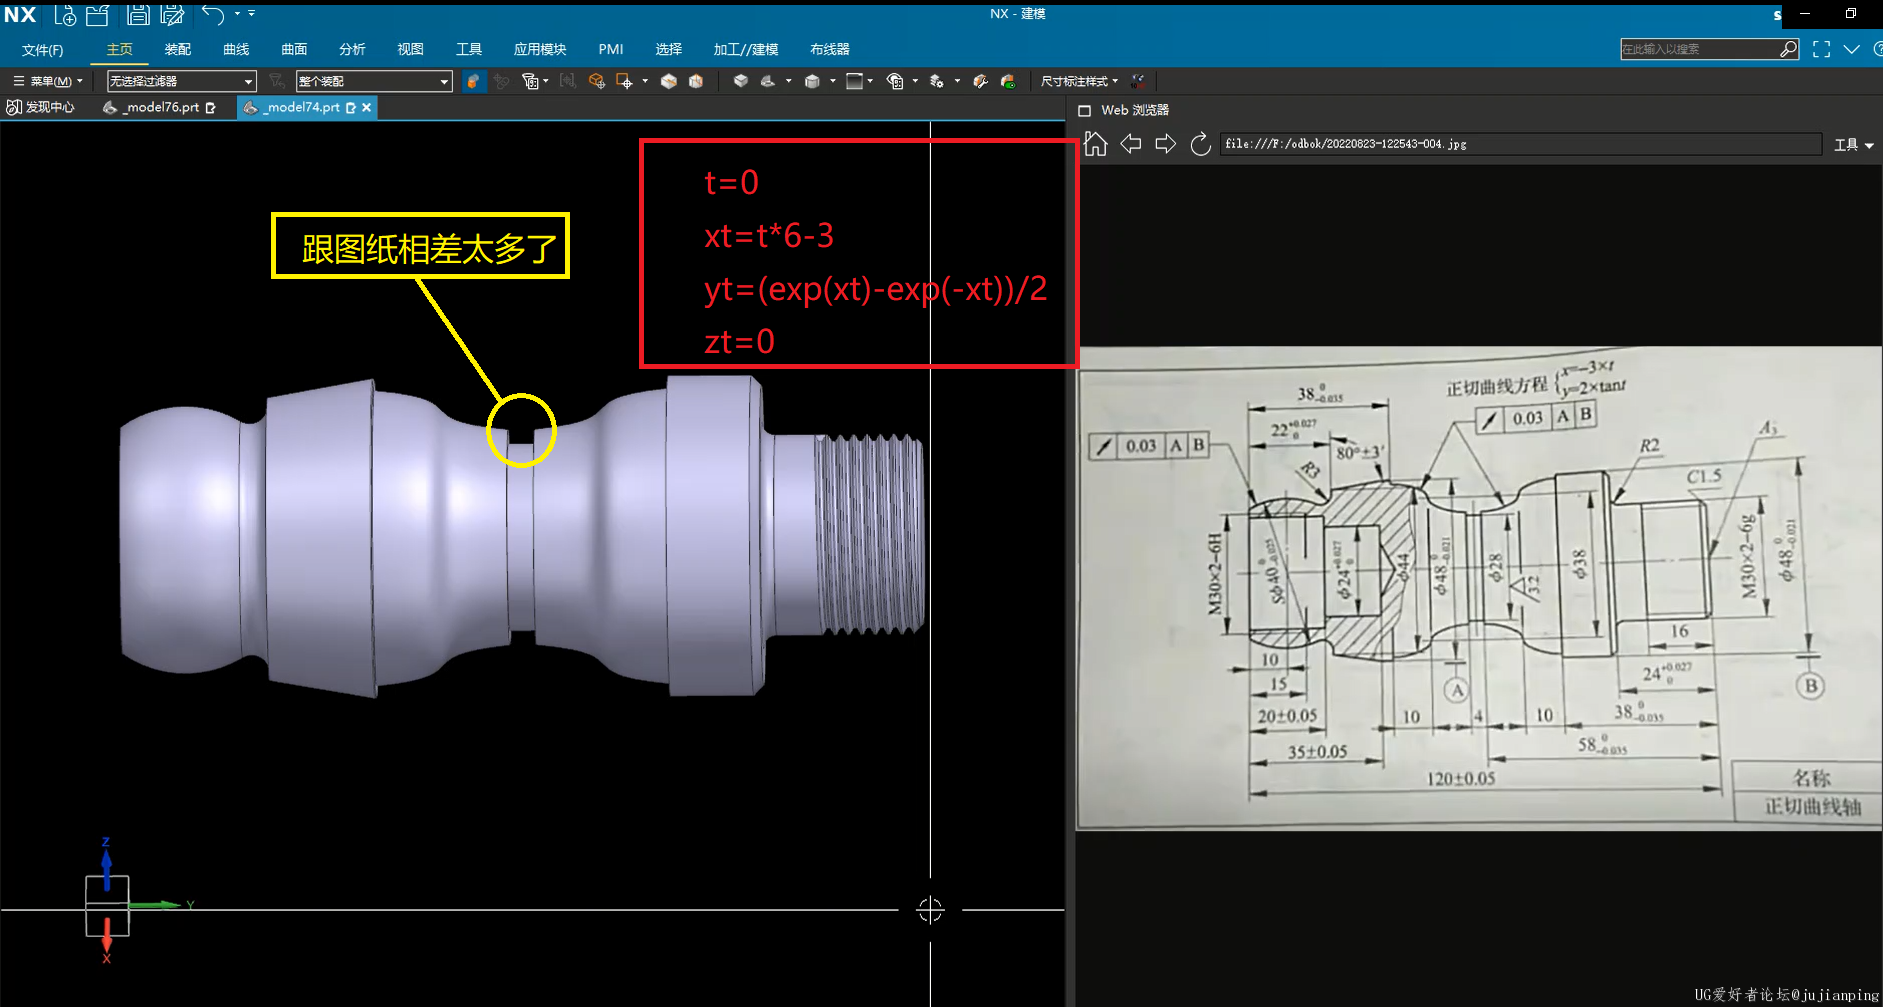Click the New file icon in quick access bar
Screen dimensions: 1883x1007
point(65,15)
